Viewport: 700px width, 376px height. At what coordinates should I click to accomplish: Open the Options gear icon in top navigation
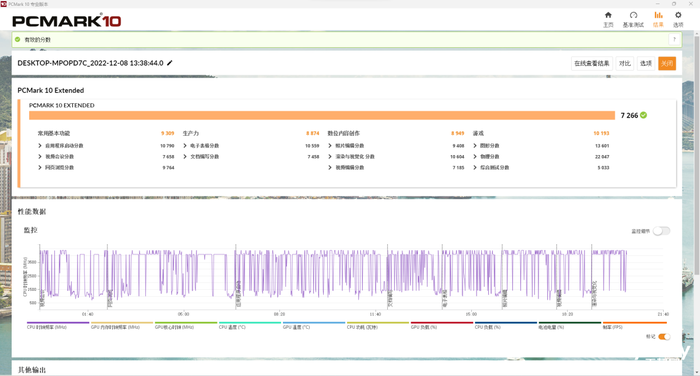678,15
